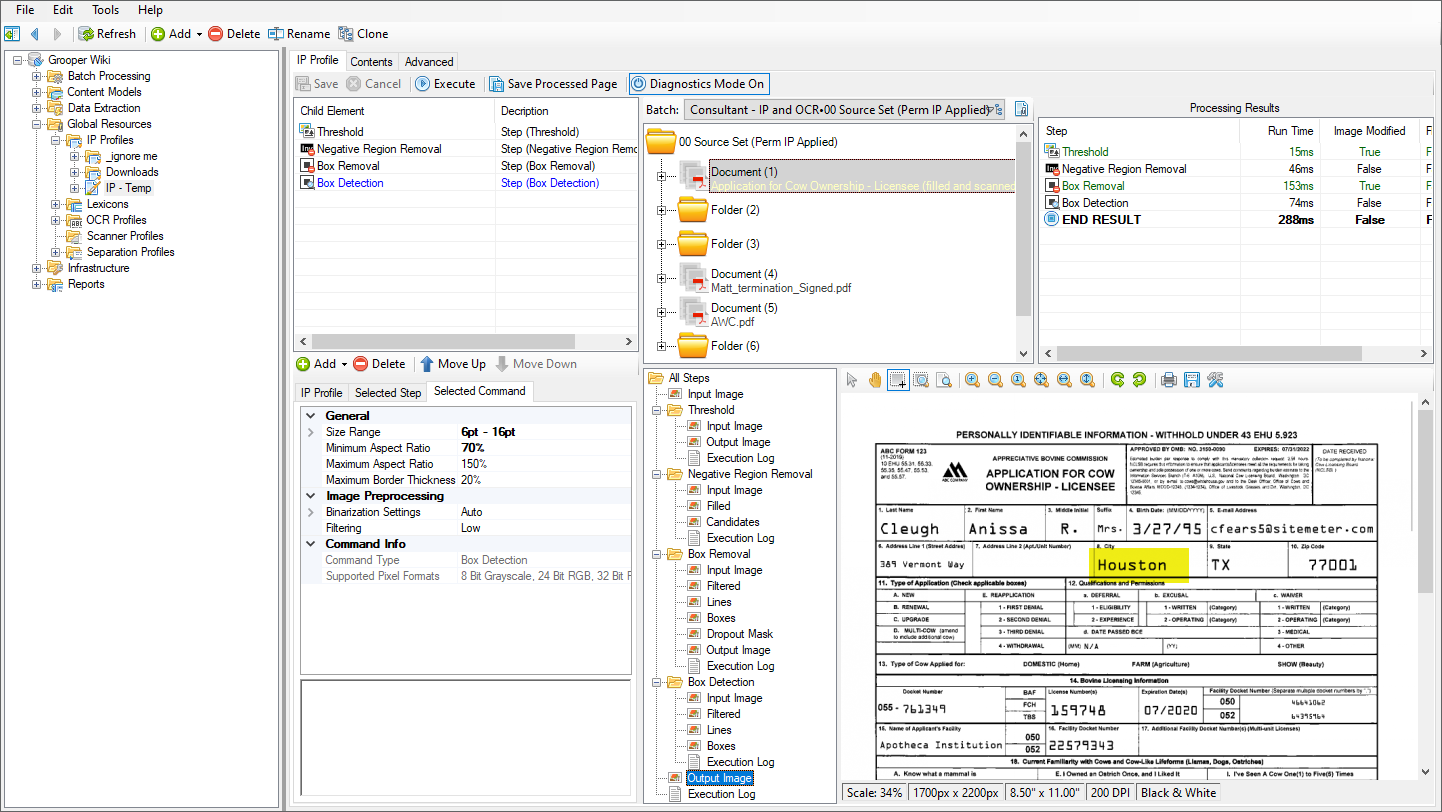The image size is (1442, 812).
Task: Expand the Size Range property row
Action: click(x=311, y=432)
